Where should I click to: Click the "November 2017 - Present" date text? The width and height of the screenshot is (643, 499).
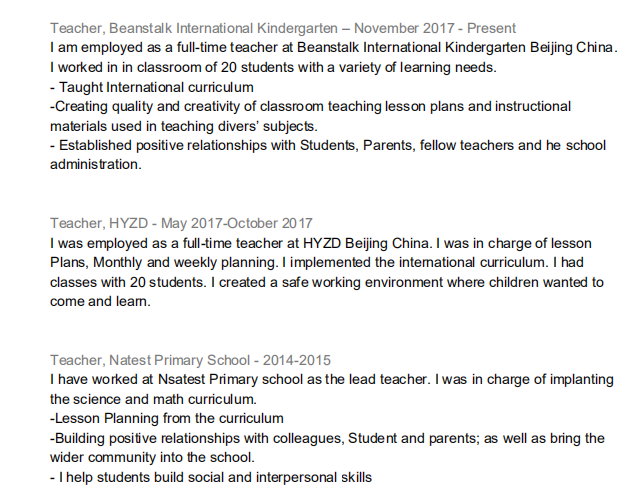[x=435, y=29]
